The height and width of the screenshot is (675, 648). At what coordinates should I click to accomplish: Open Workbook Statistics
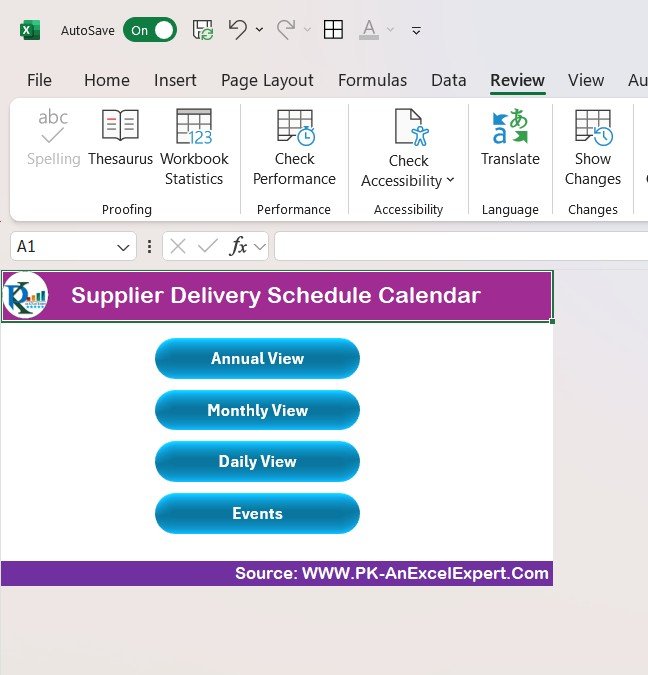194,148
